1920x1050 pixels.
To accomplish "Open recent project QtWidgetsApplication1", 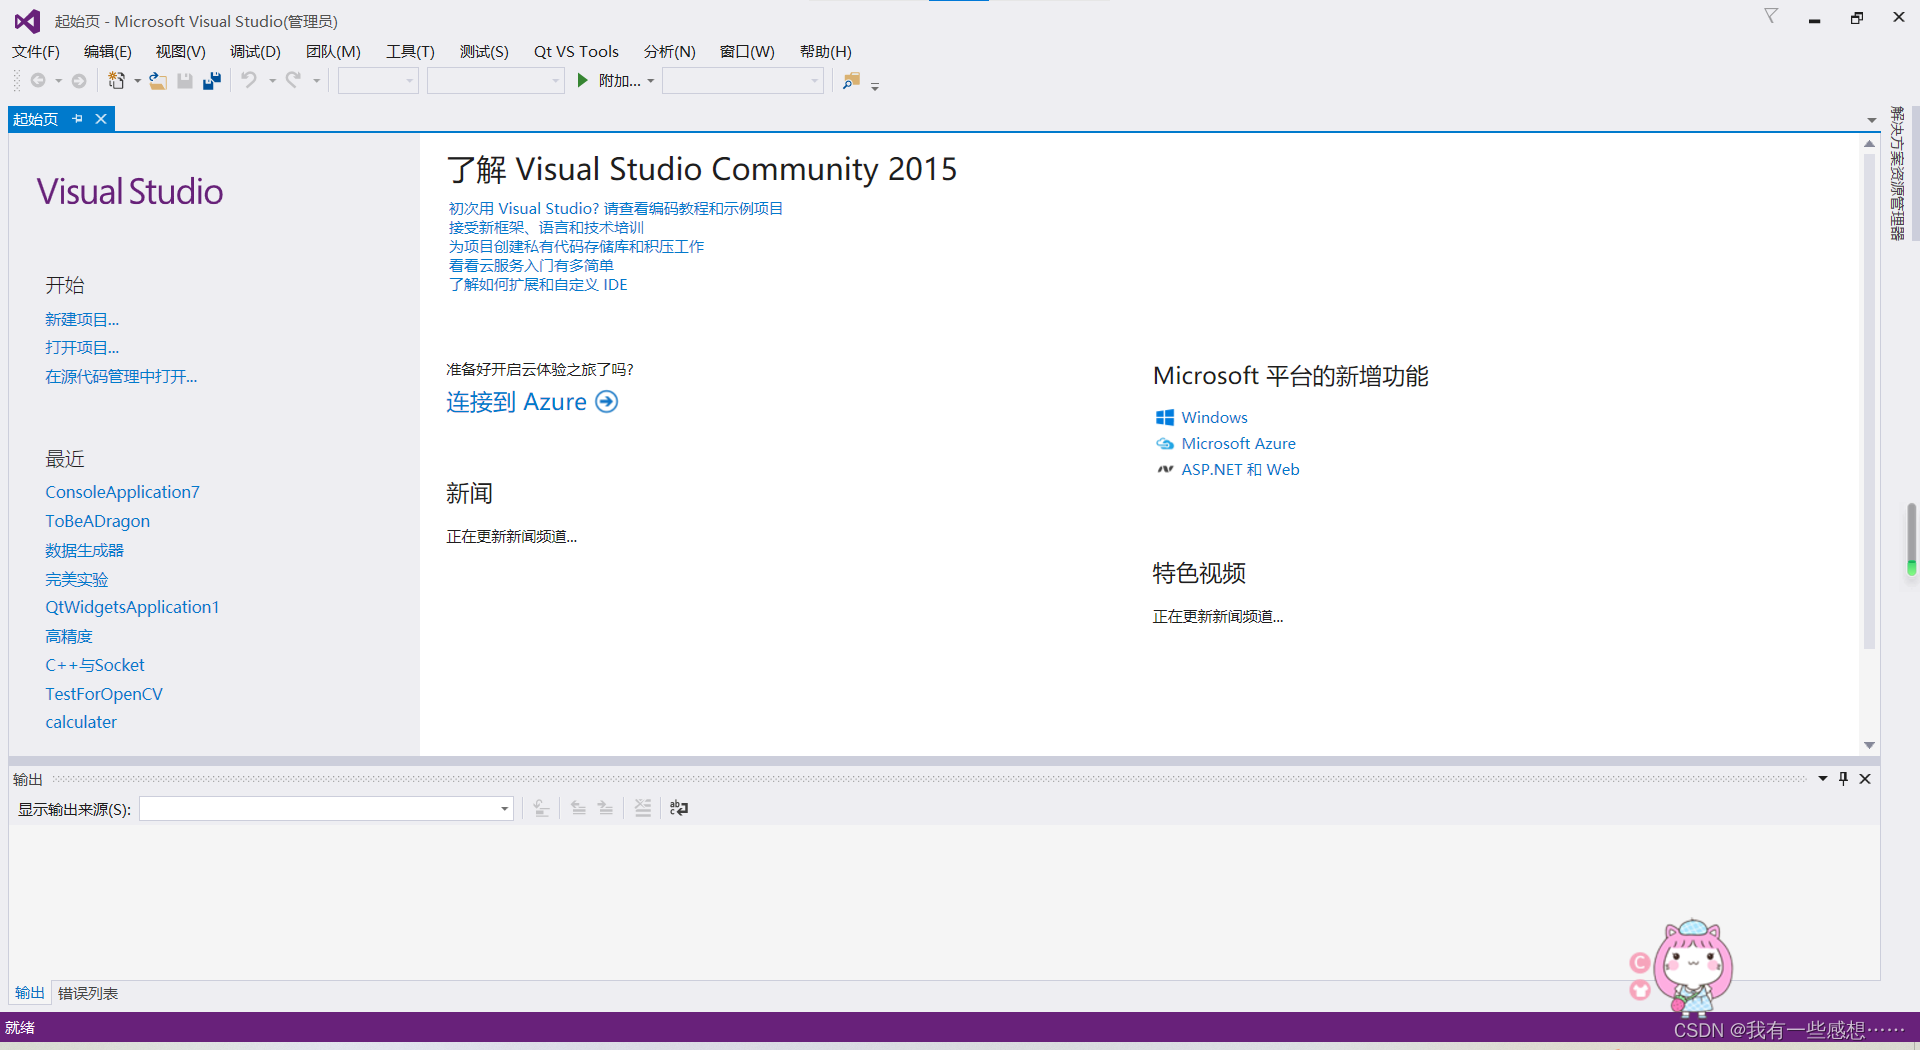I will pos(132,607).
